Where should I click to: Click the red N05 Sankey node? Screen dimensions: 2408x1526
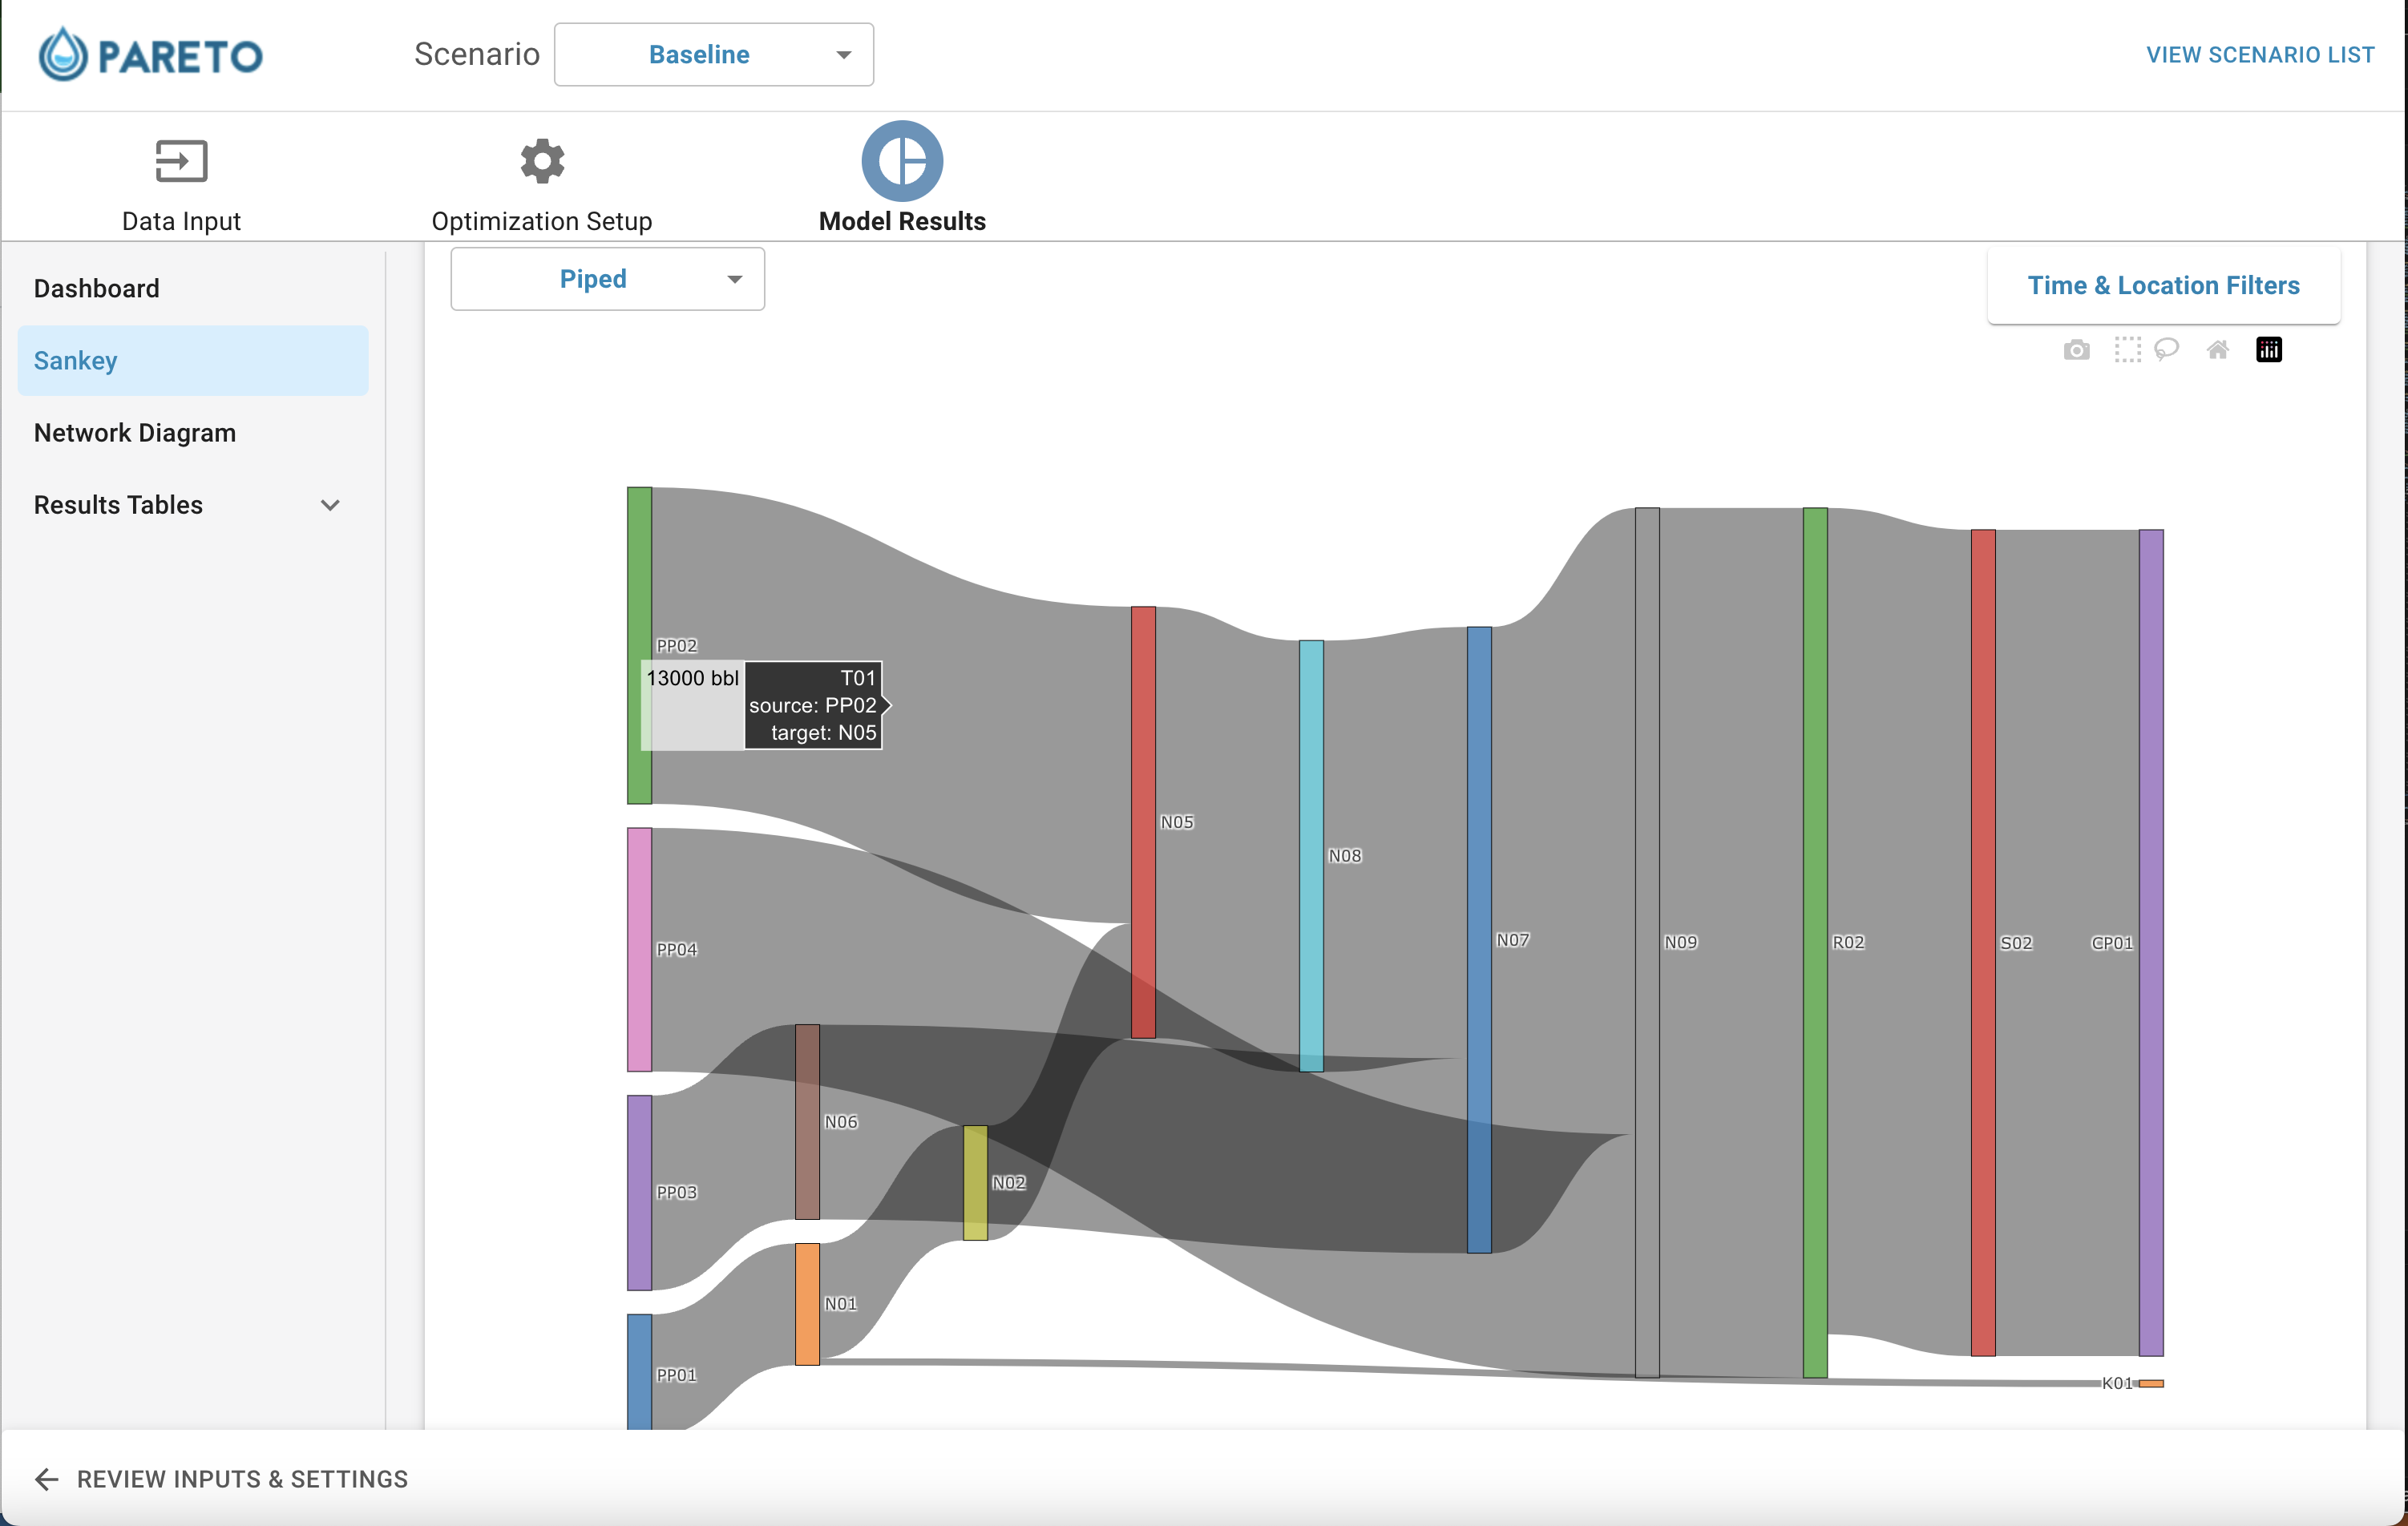pyautogui.click(x=1143, y=822)
